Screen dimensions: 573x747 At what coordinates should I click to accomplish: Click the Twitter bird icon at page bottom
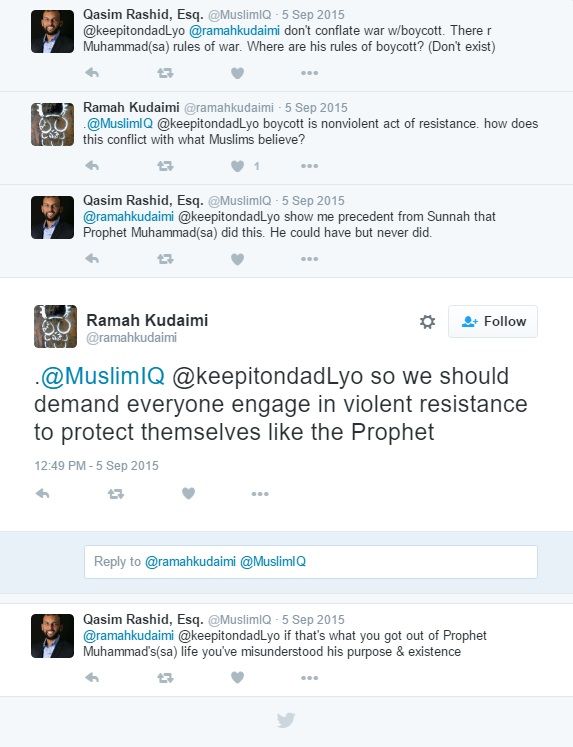pyautogui.click(x=286, y=720)
